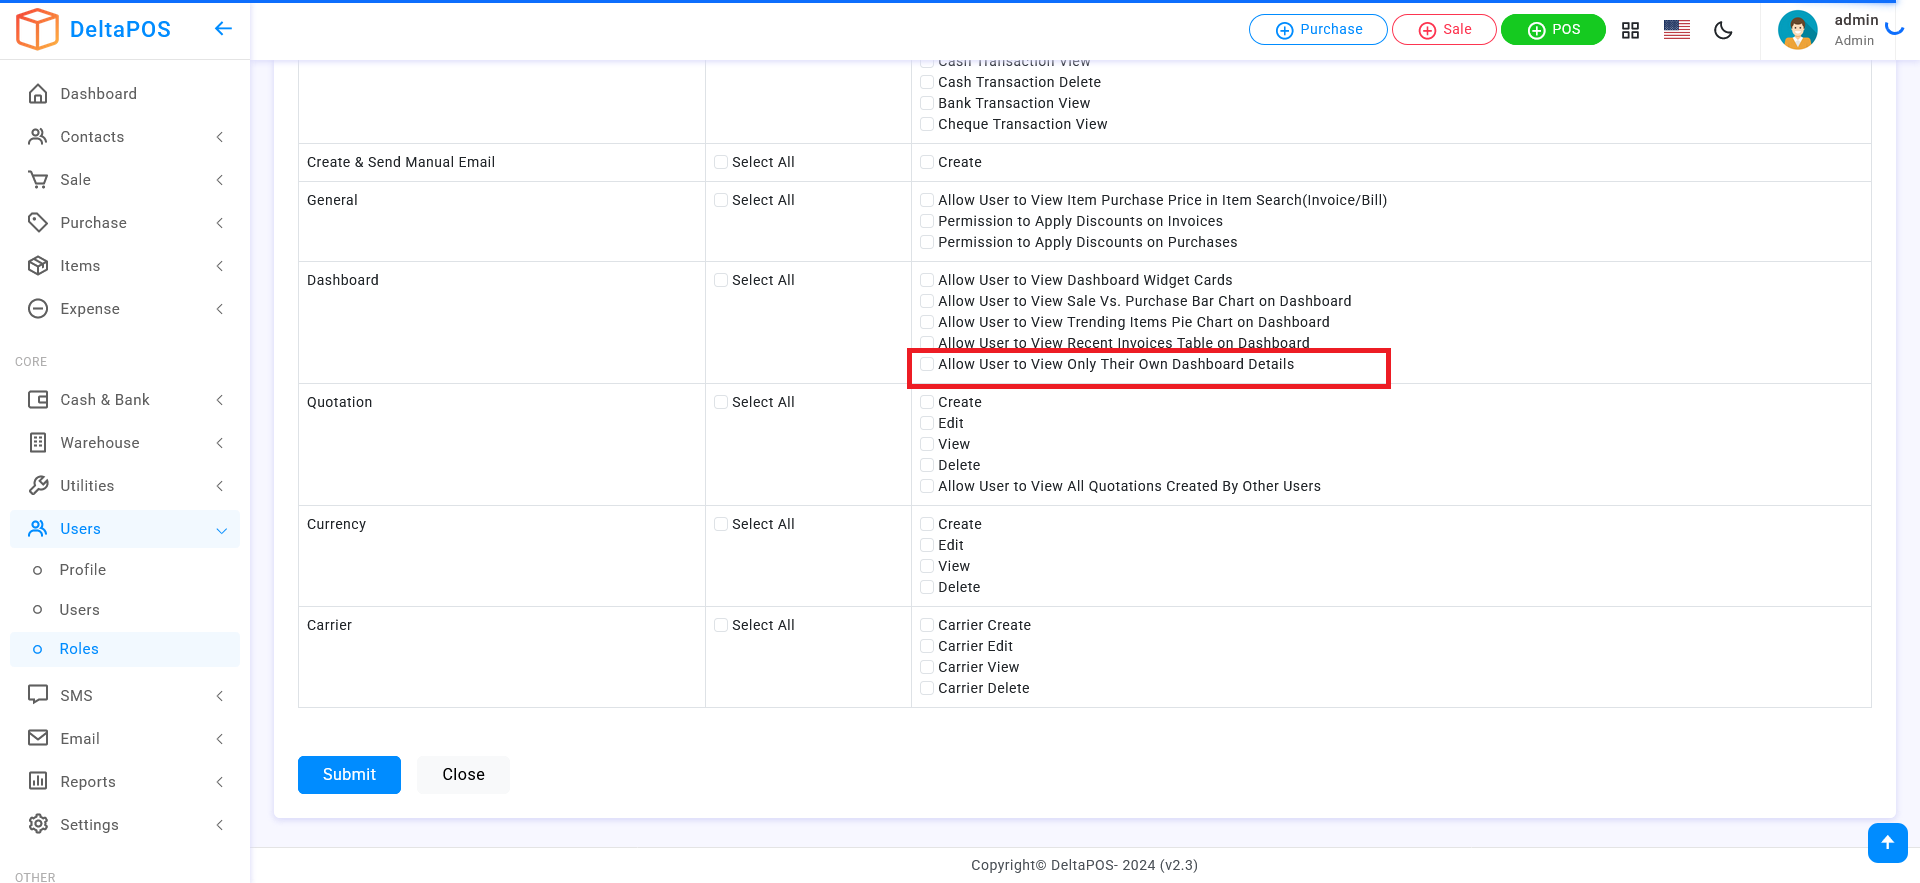The image size is (1920, 883).
Task: Click the US flag language icon
Action: tap(1677, 30)
